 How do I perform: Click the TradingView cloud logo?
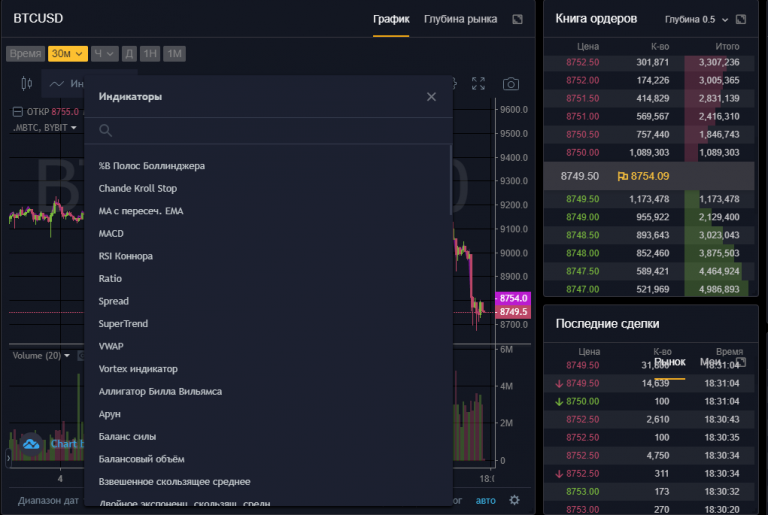tap(31, 443)
